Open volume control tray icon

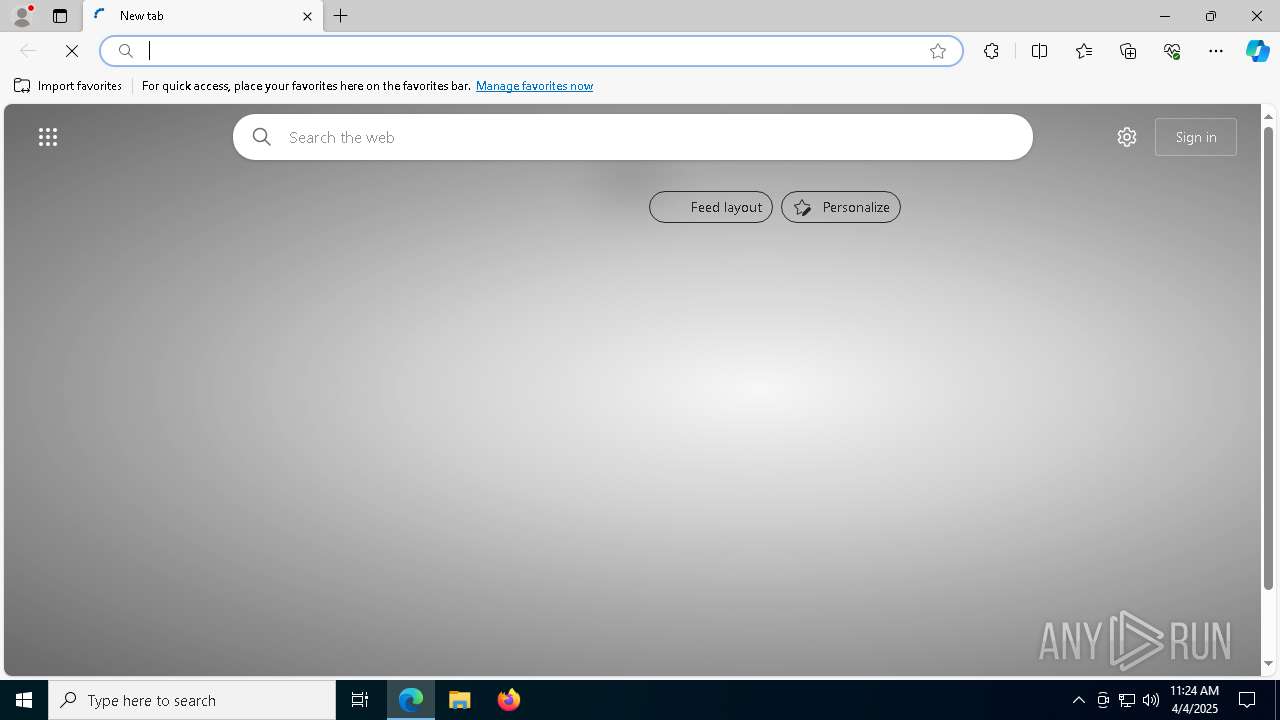point(1151,700)
